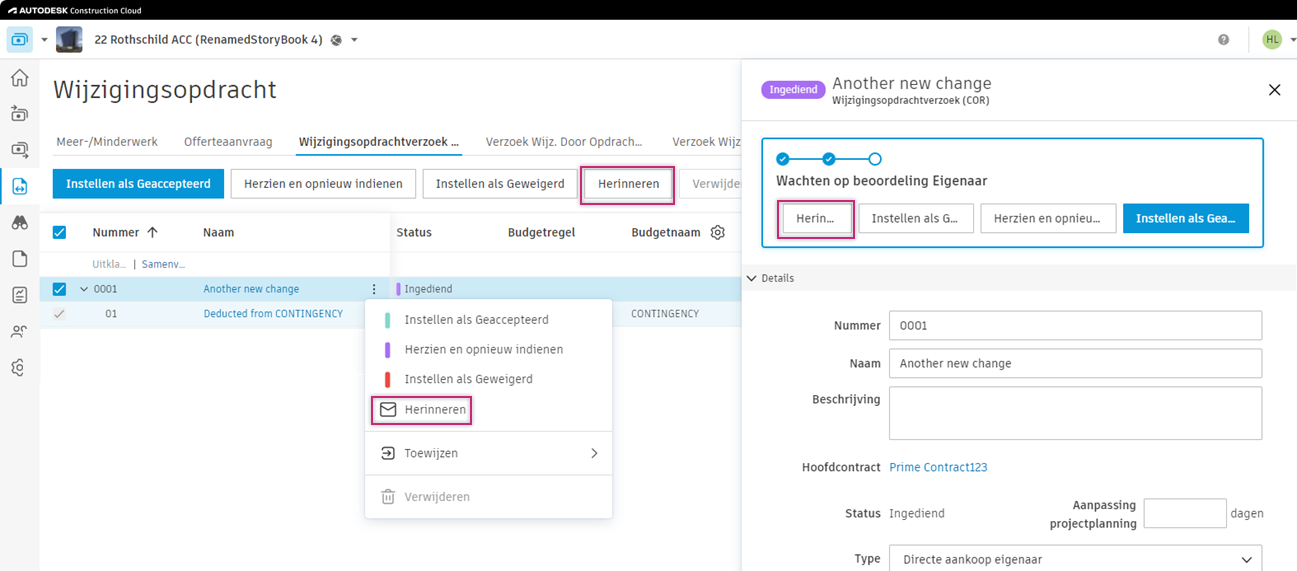1297x571 pixels.
Task: Open the Reports sidebar icon
Action: pos(19,295)
